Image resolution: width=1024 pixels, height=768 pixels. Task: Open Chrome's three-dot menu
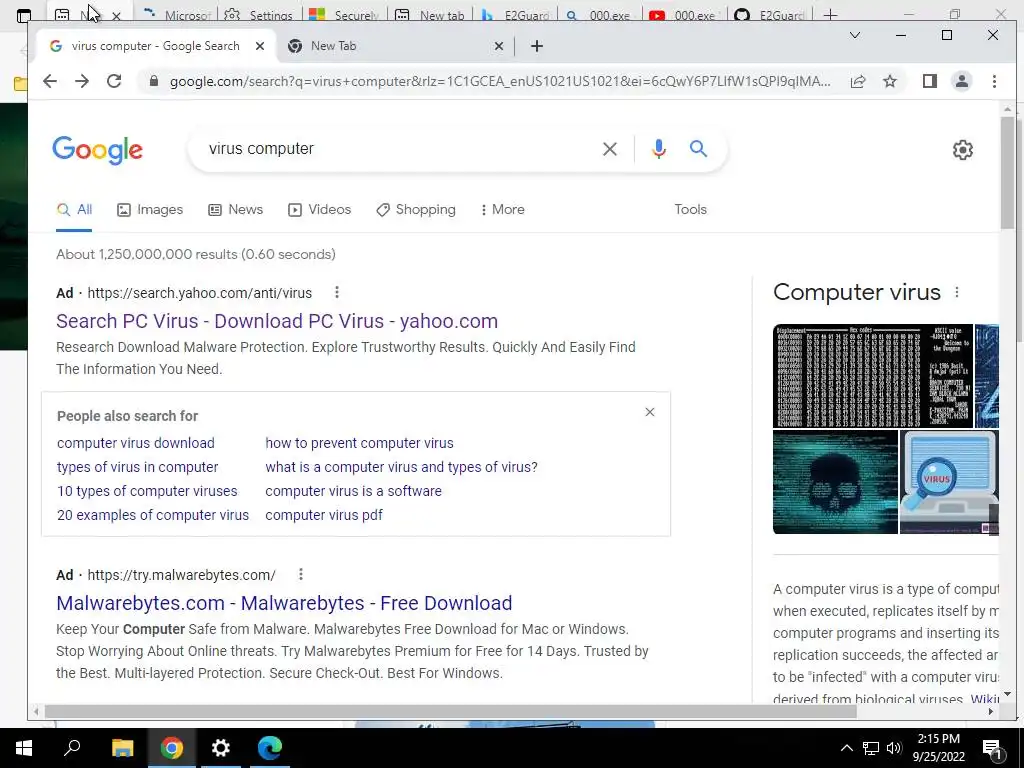[994, 81]
